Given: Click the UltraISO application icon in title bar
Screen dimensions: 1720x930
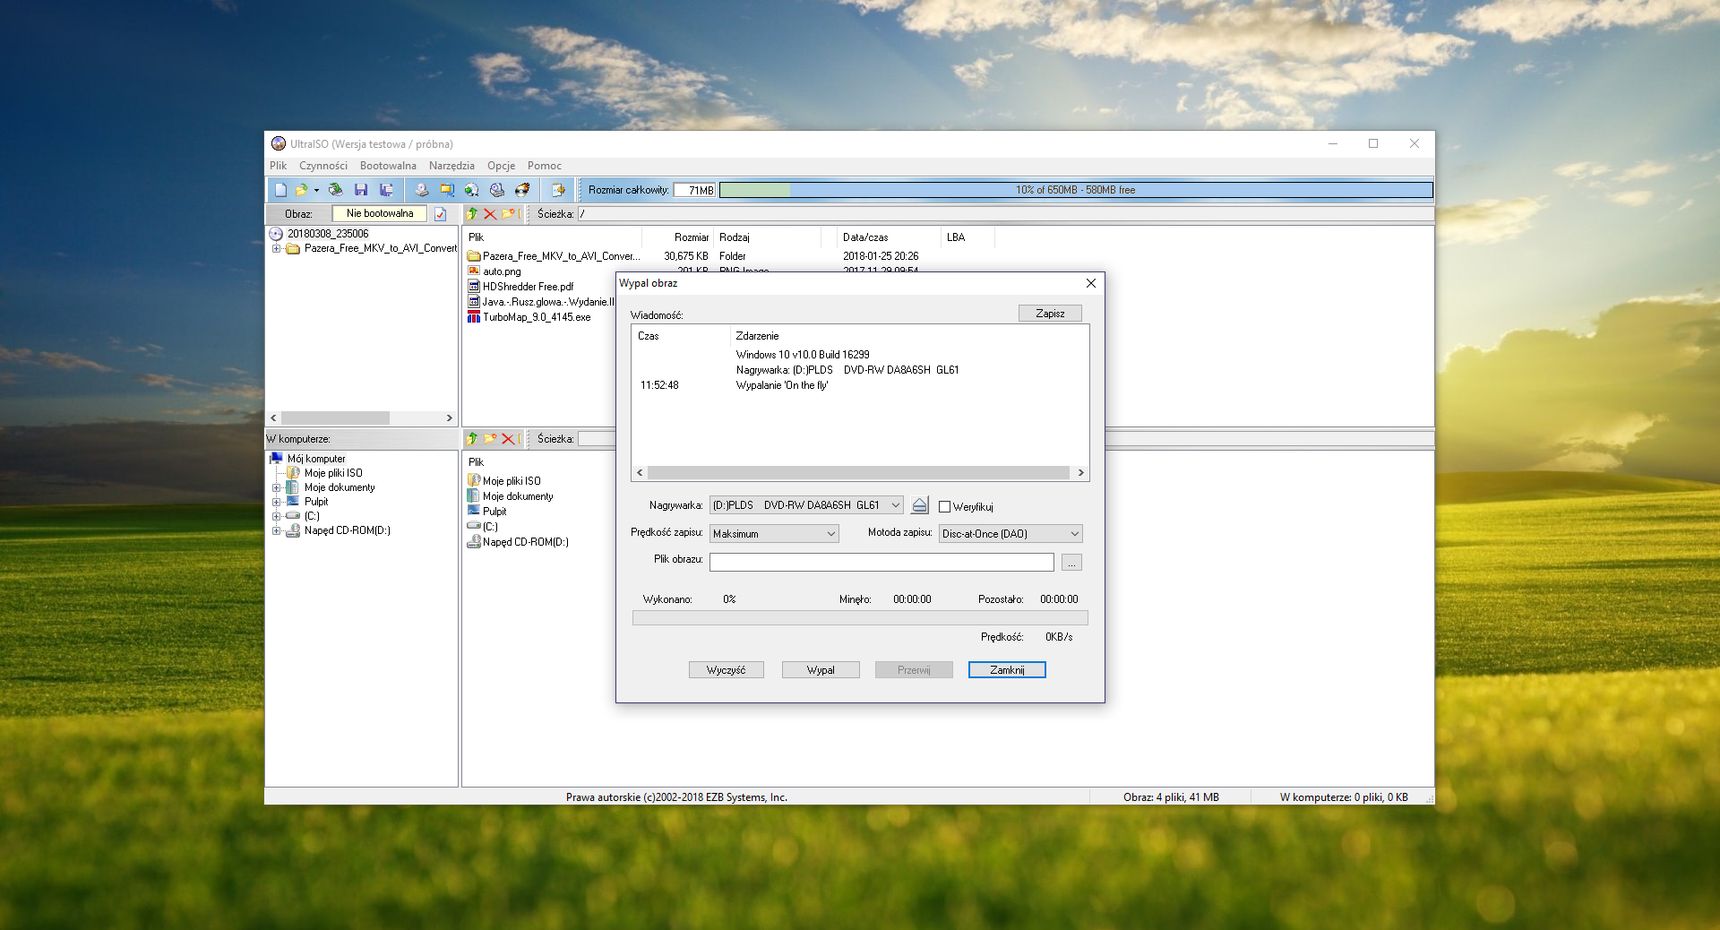Looking at the screenshot, I should [x=279, y=144].
